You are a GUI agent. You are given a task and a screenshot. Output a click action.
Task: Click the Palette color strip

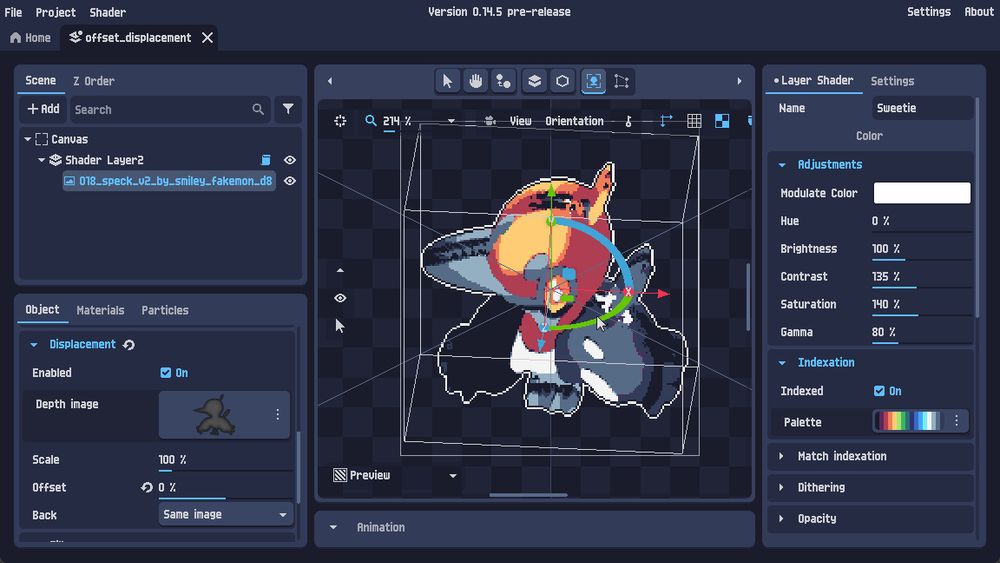(x=909, y=421)
